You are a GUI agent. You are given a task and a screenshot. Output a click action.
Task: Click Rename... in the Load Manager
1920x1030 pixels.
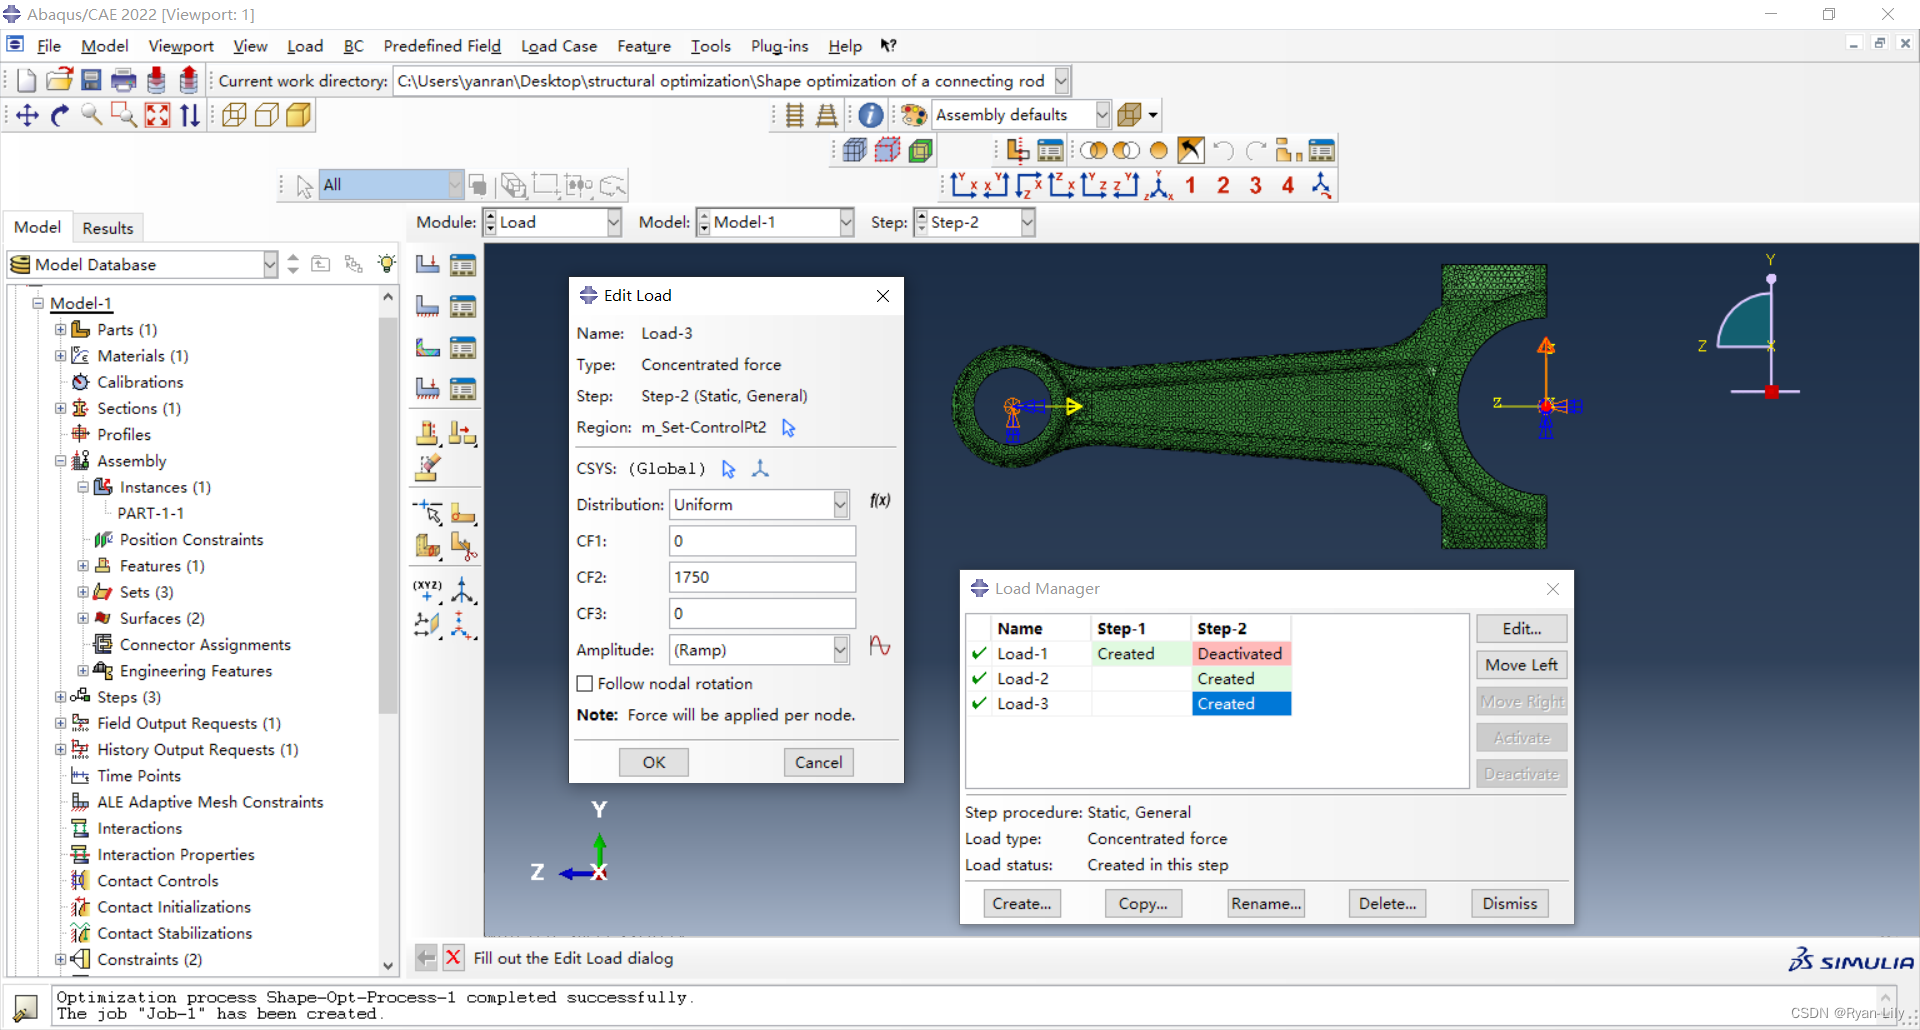point(1266,903)
